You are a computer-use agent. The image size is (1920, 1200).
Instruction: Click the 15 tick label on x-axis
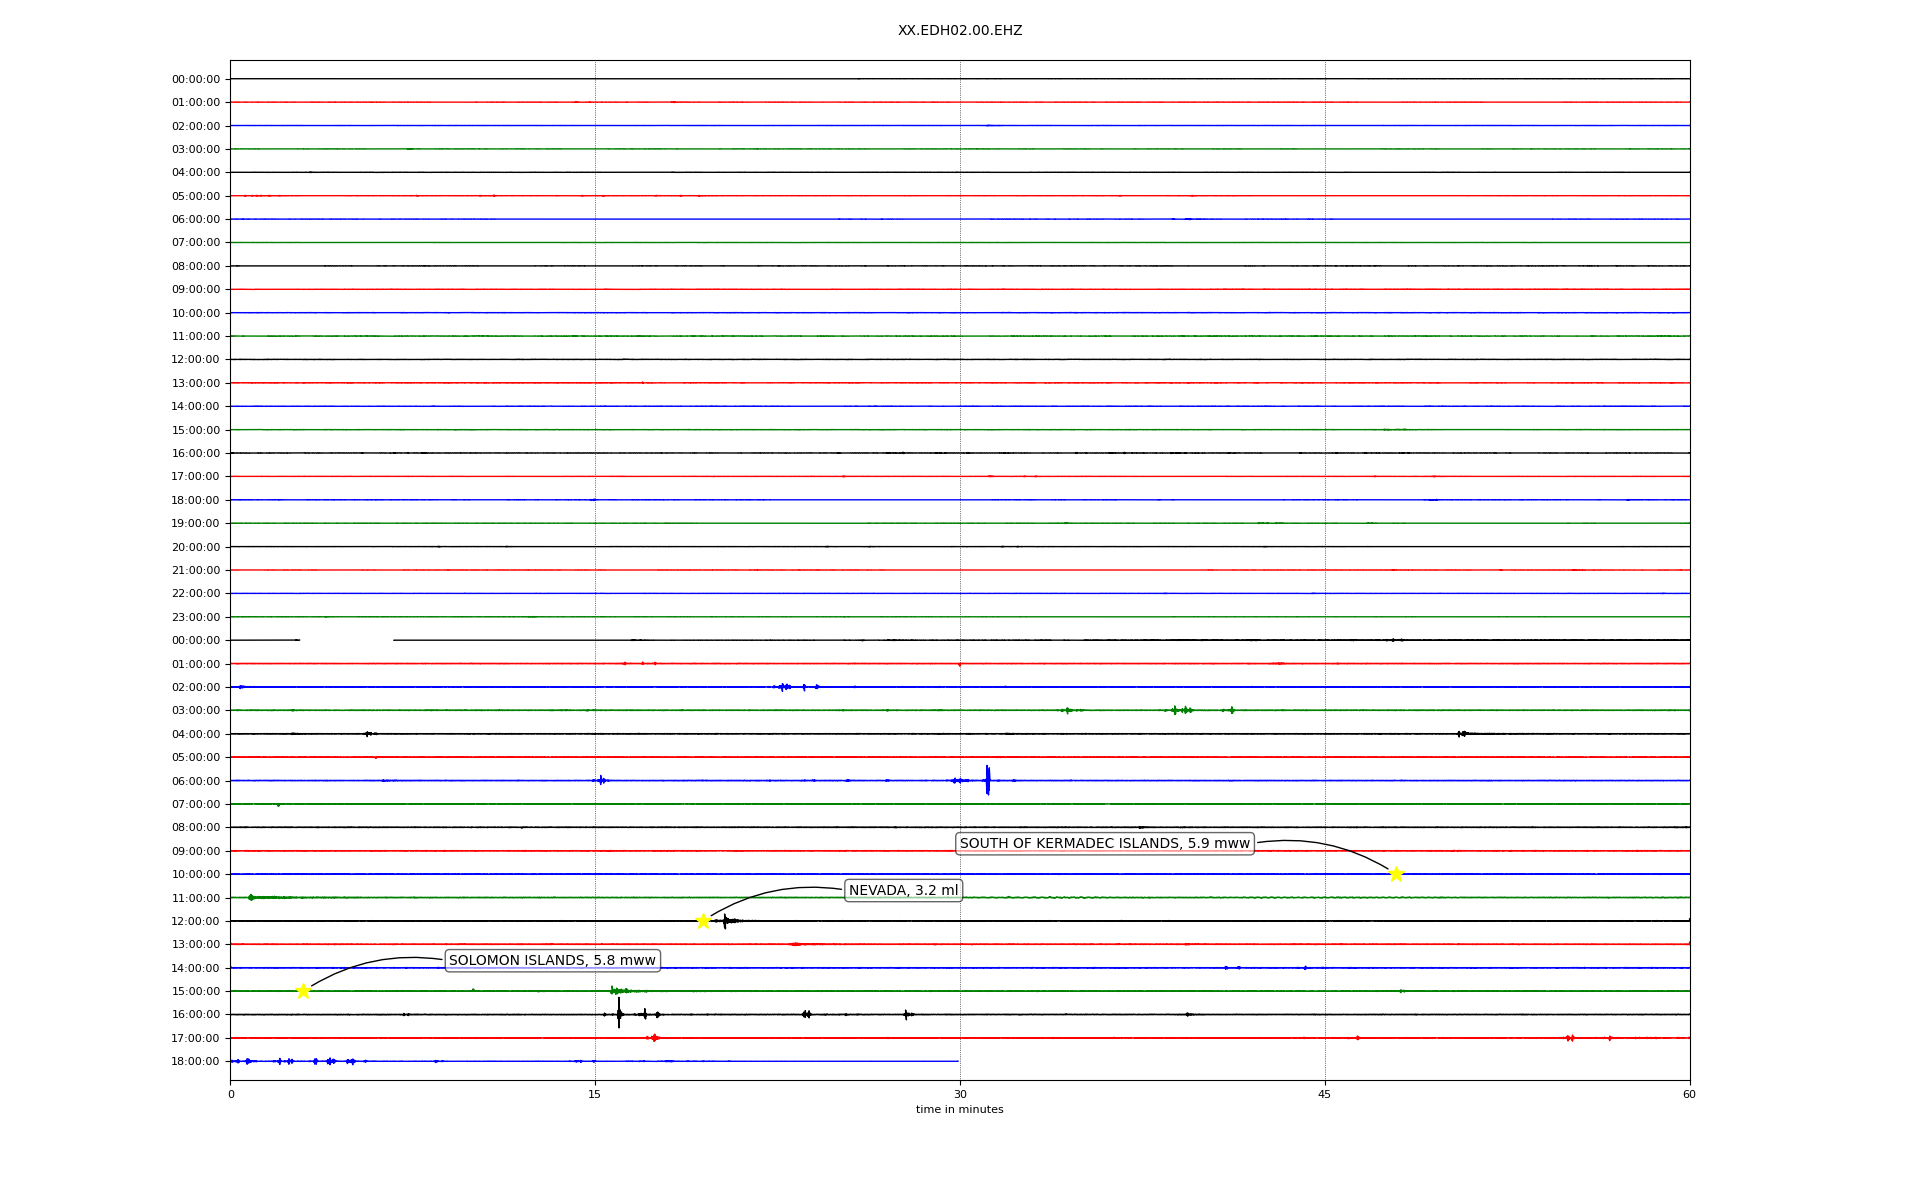pyautogui.click(x=595, y=1094)
